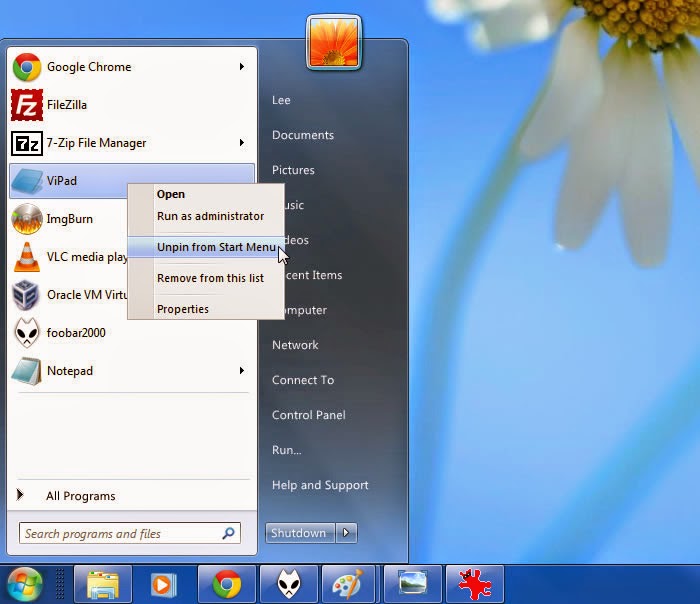The width and height of the screenshot is (700, 604).
Task: Click the FileZilla program label
Action: tap(67, 105)
